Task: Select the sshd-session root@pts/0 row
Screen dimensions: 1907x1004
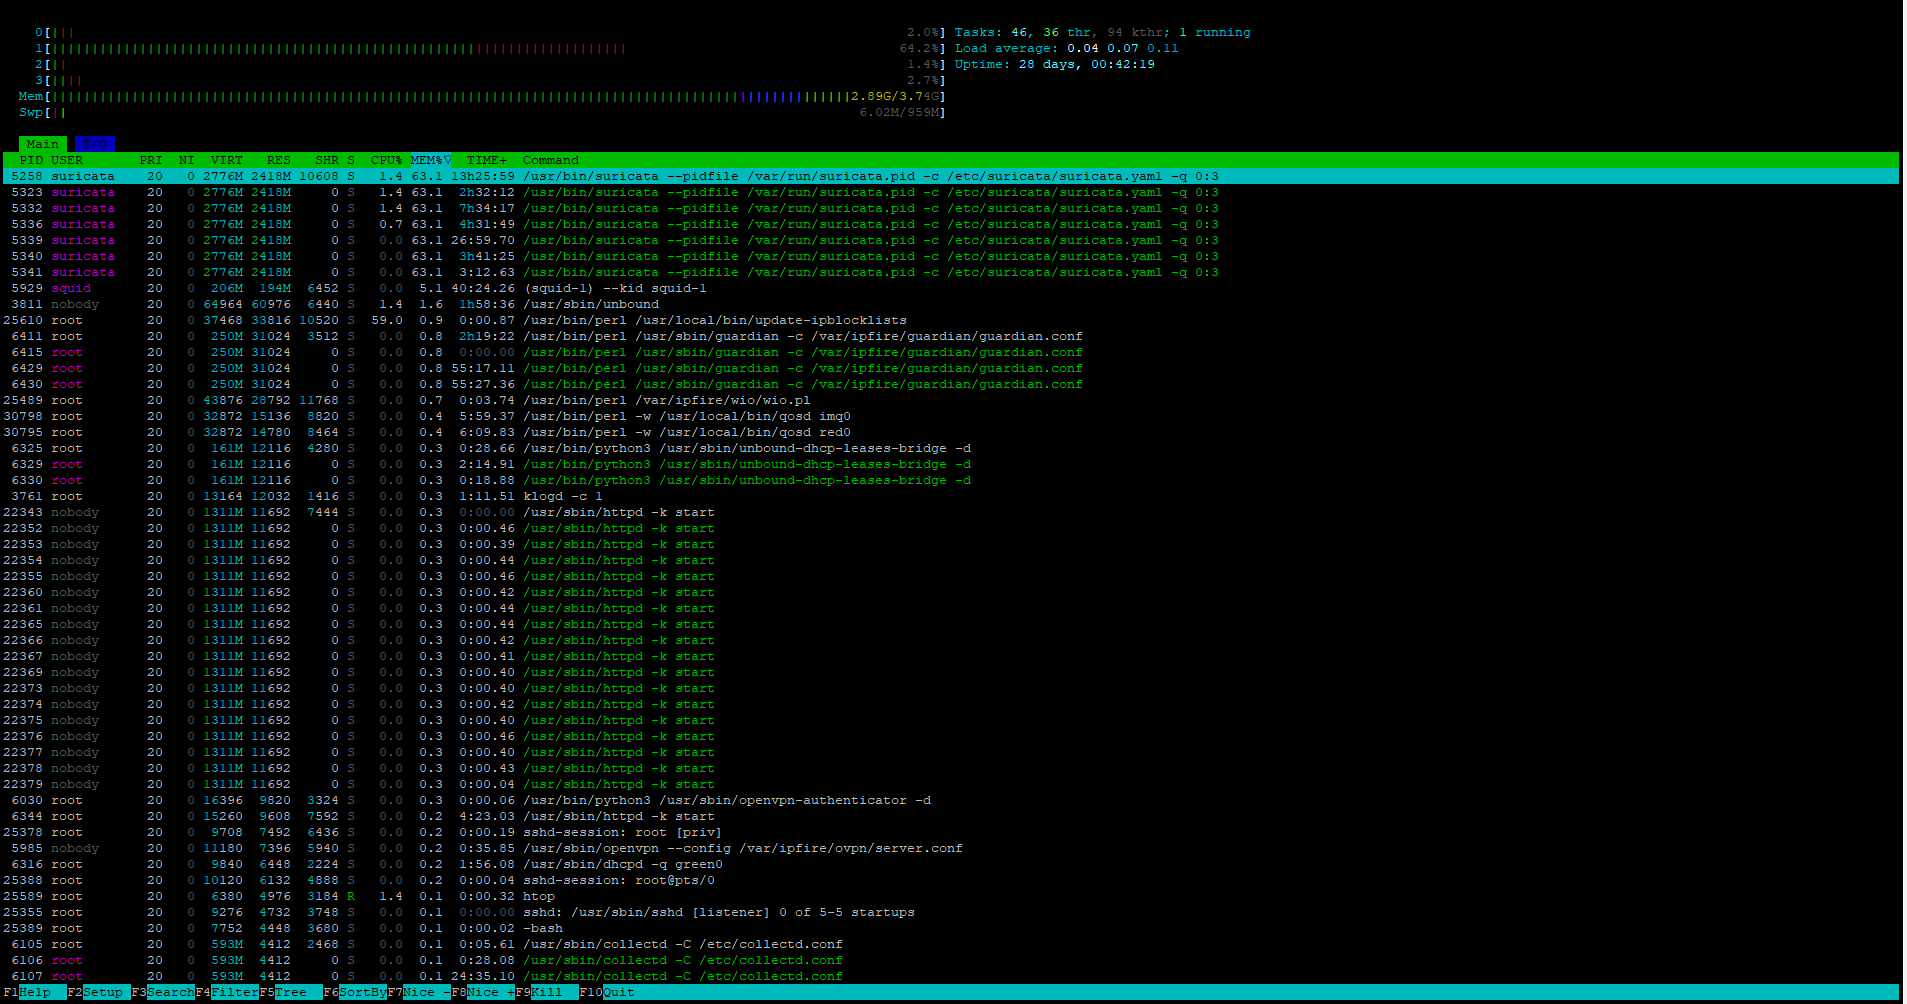Action: pyautogui.click(x=951, y=880)
